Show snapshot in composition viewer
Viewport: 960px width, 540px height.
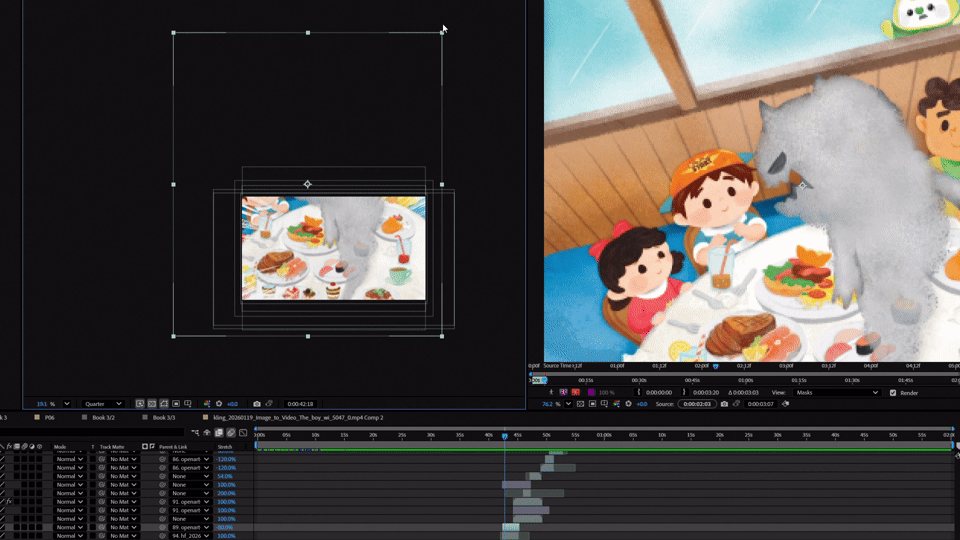[269, 403]
